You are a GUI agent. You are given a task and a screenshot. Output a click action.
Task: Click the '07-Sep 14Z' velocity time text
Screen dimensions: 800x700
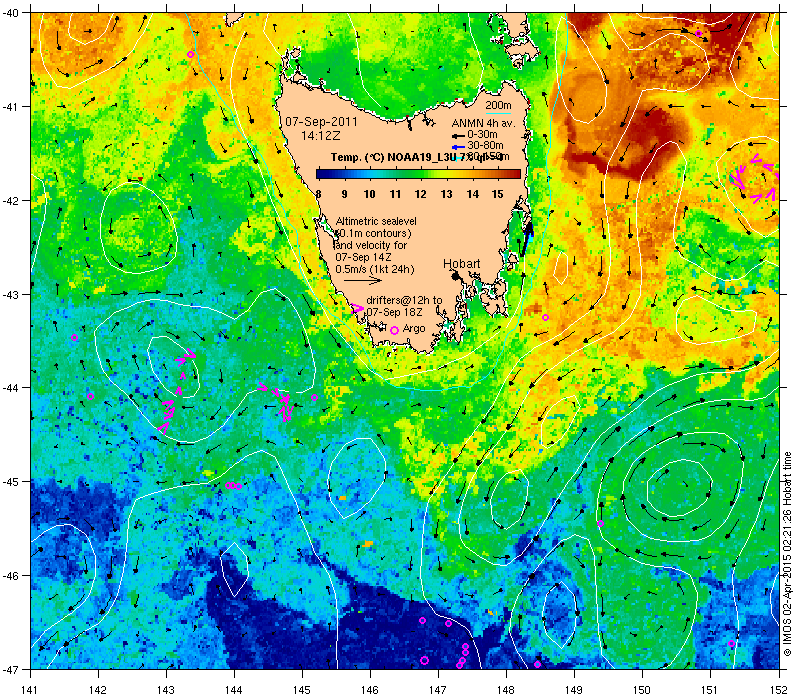click(363, 257)
